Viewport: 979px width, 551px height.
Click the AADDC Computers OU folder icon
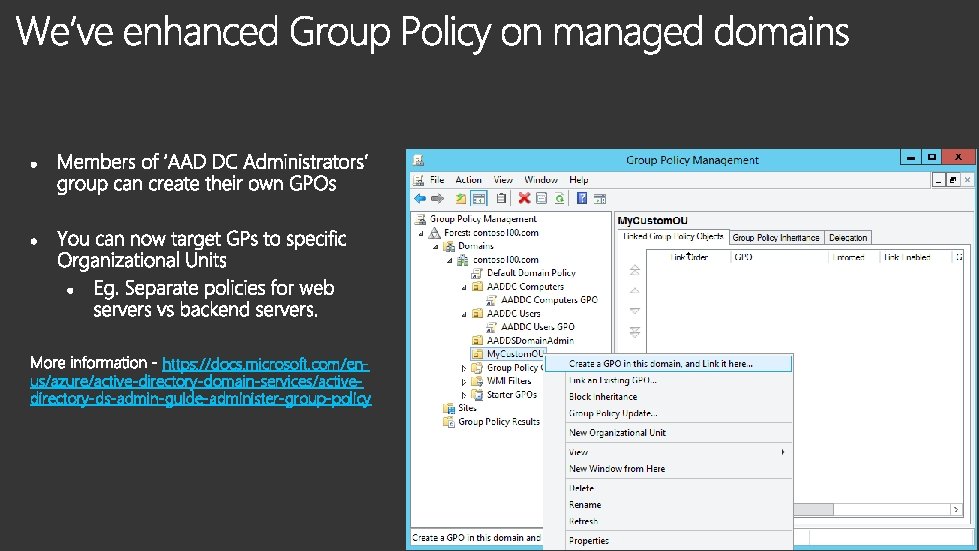coord(478,286)
